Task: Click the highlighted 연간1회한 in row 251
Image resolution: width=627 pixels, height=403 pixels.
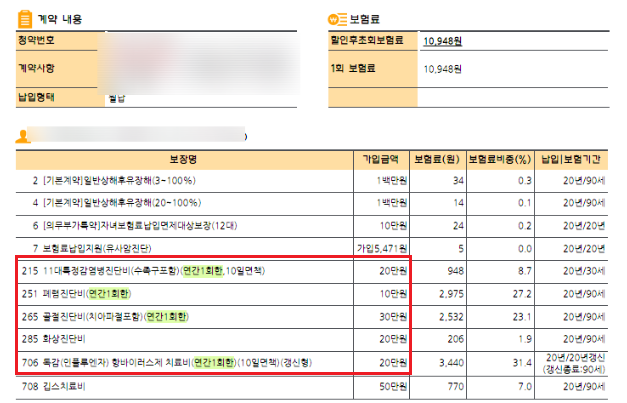Action: pos(108,294)
